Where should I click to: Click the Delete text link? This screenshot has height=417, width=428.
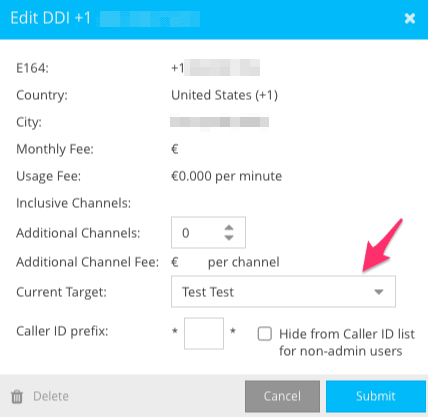[x=51, y=396]
